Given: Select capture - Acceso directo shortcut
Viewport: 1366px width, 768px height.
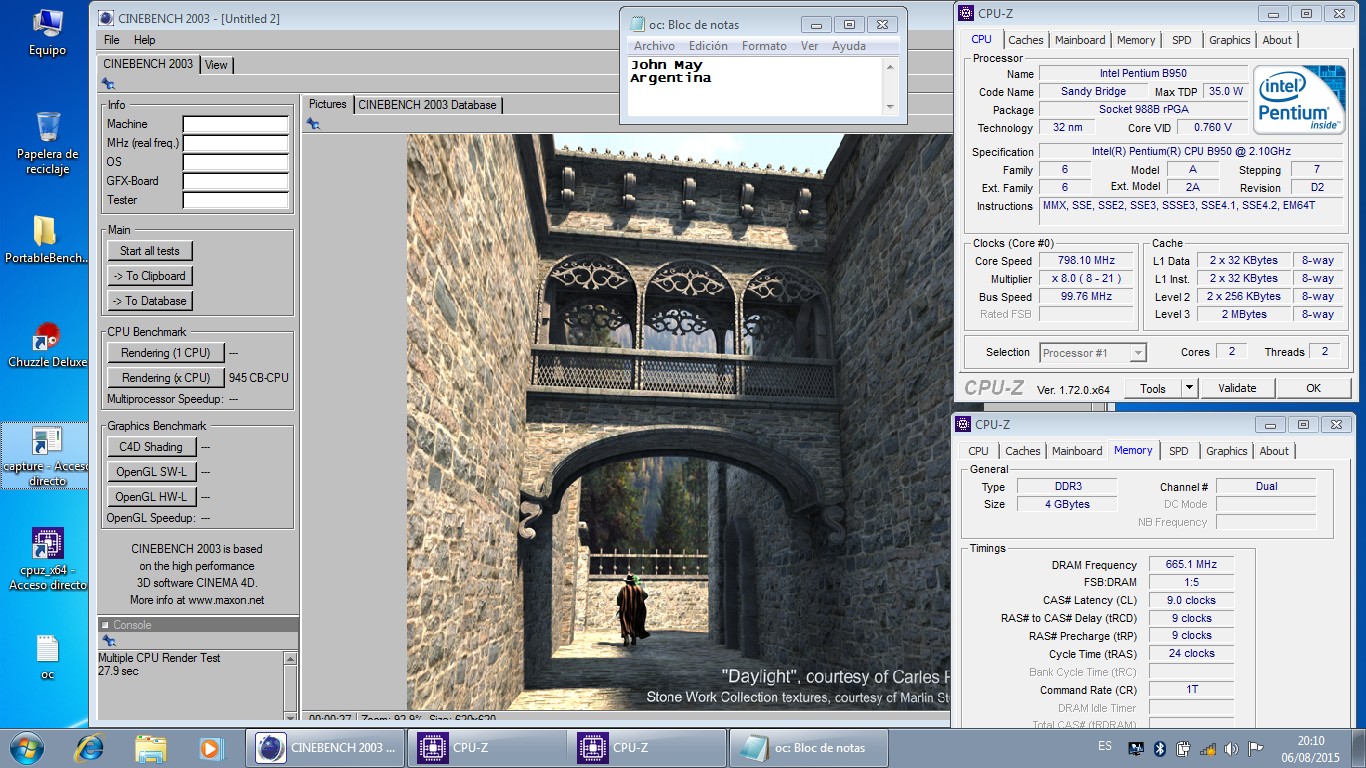Looking at the screenshot, I should (x=47, y=456).
